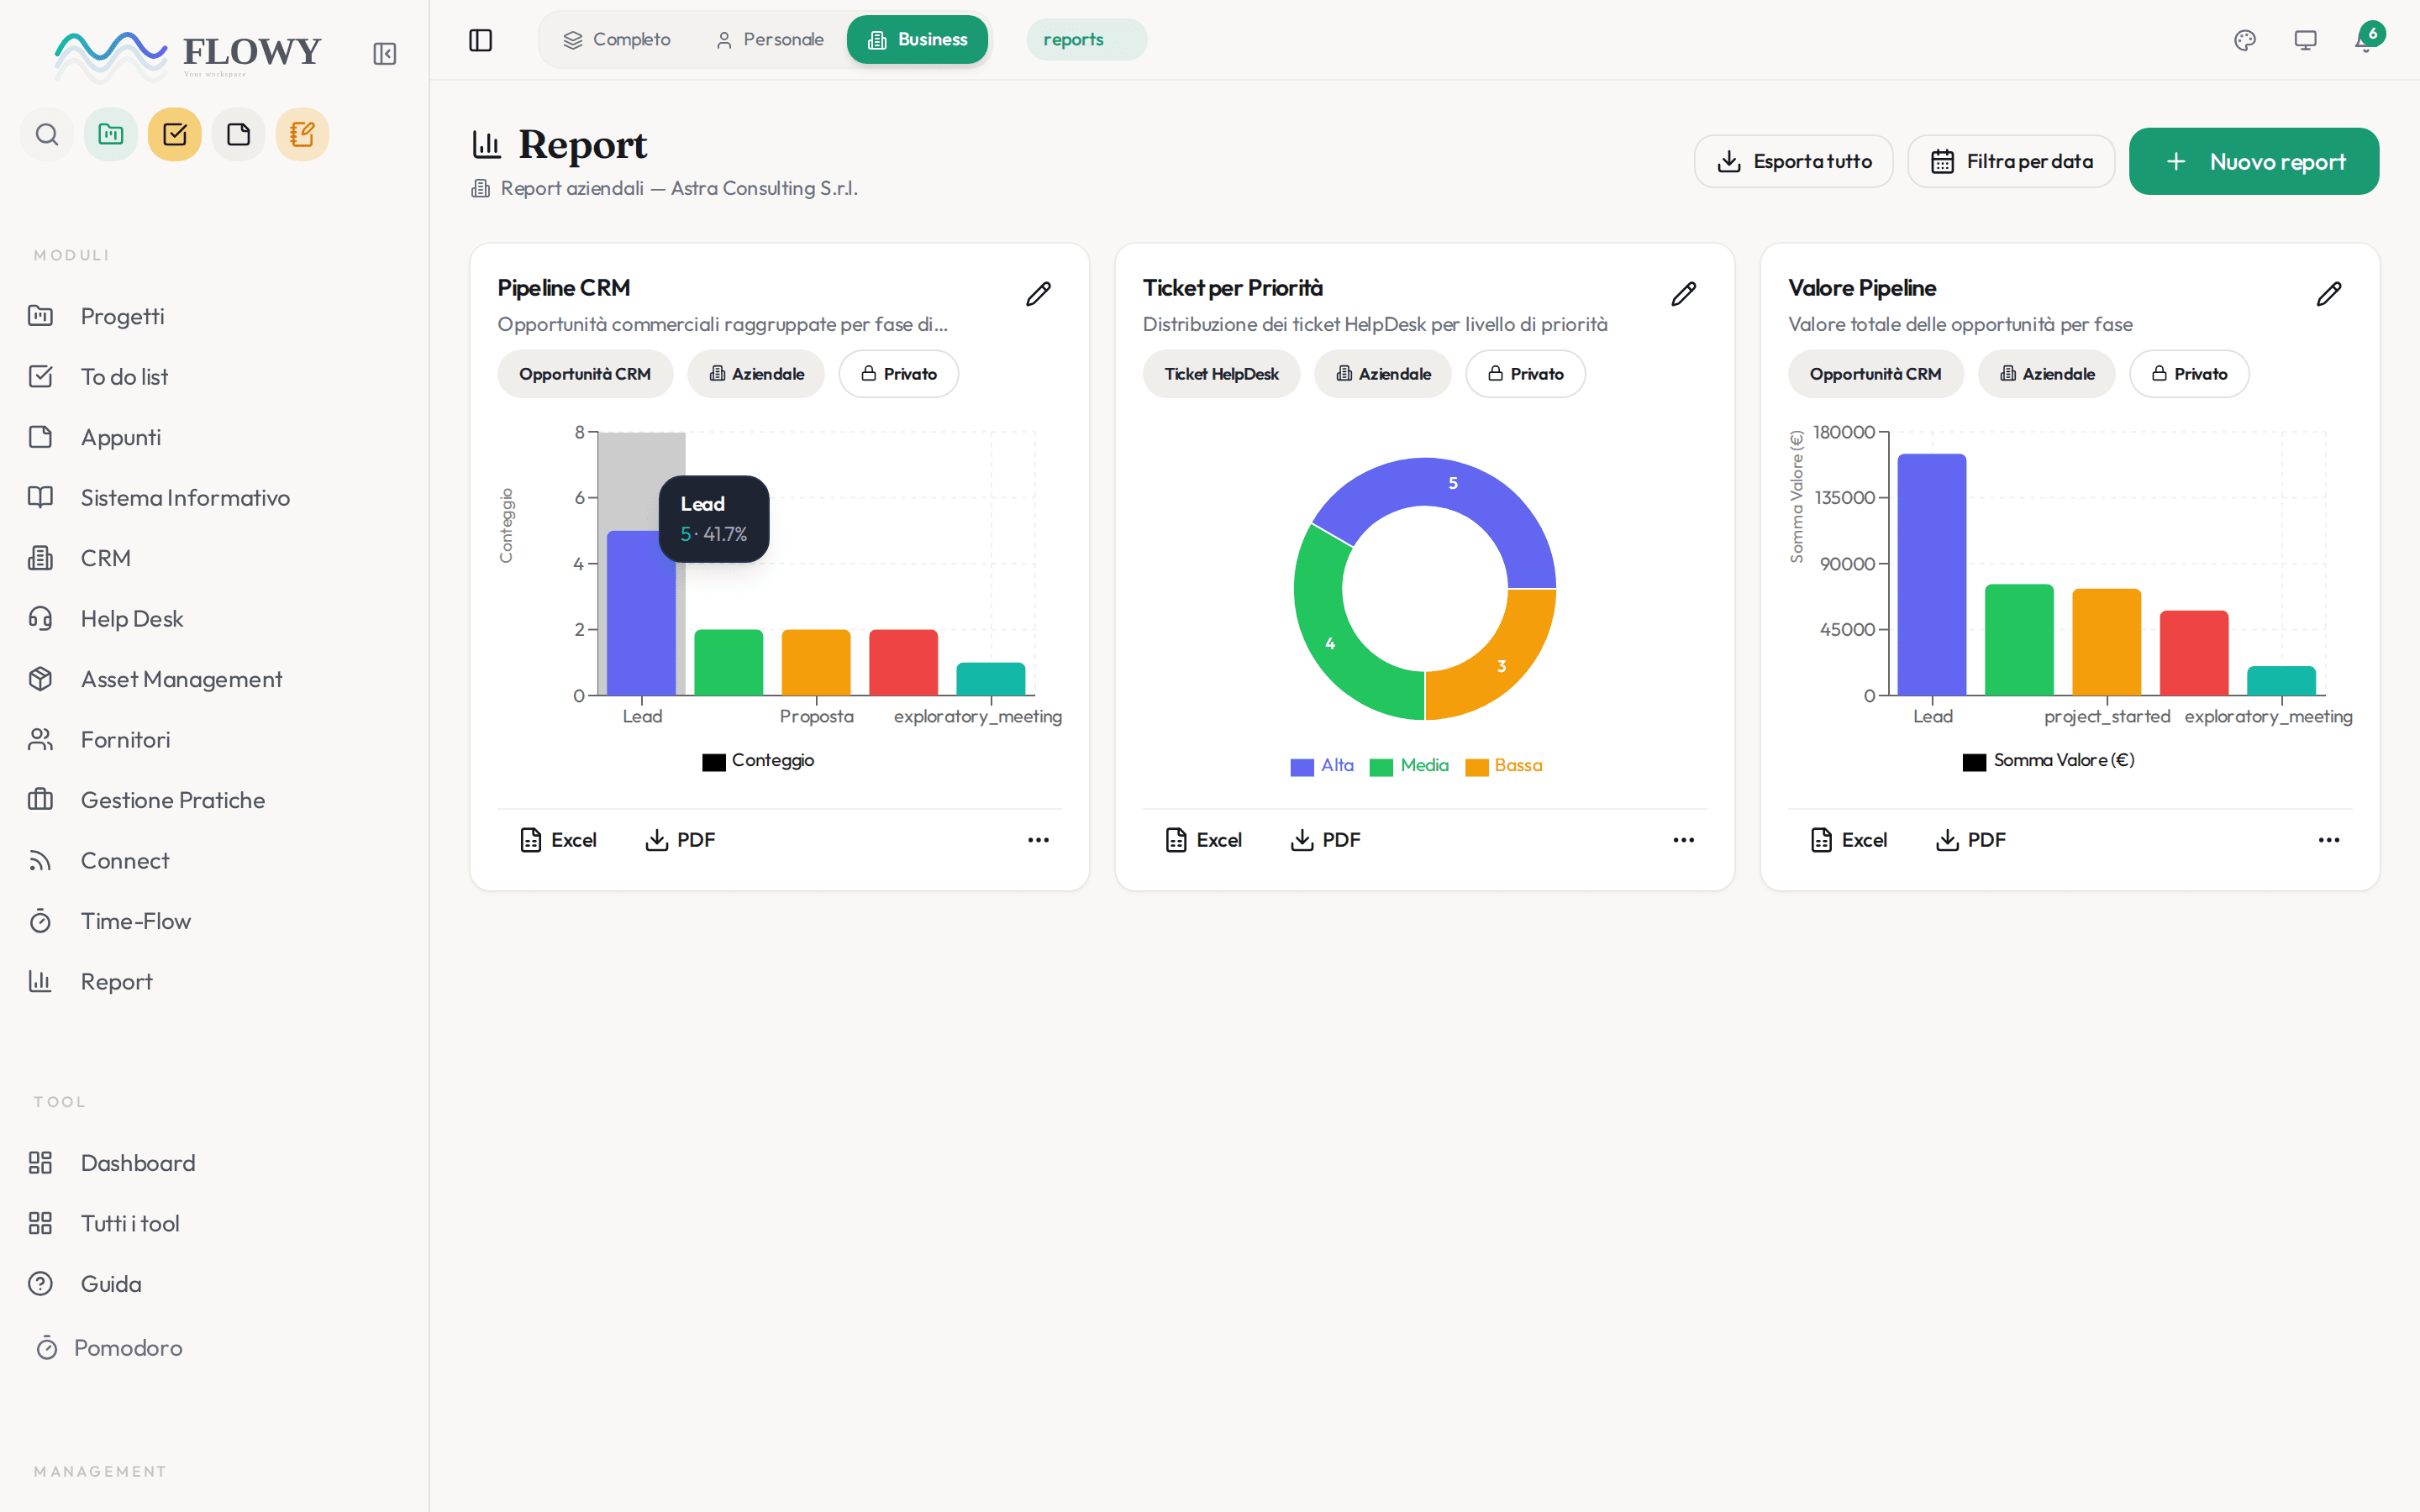The height and width of the screenshot is (1512, 2420).
Task: Open more options for Pipeline CRM
Action: (1038, 840)
